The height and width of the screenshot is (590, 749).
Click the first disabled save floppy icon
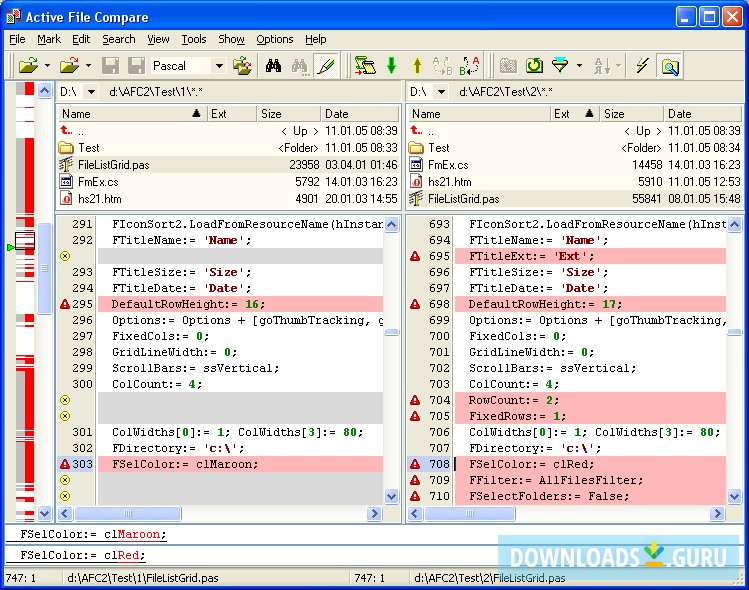point(110,65)
